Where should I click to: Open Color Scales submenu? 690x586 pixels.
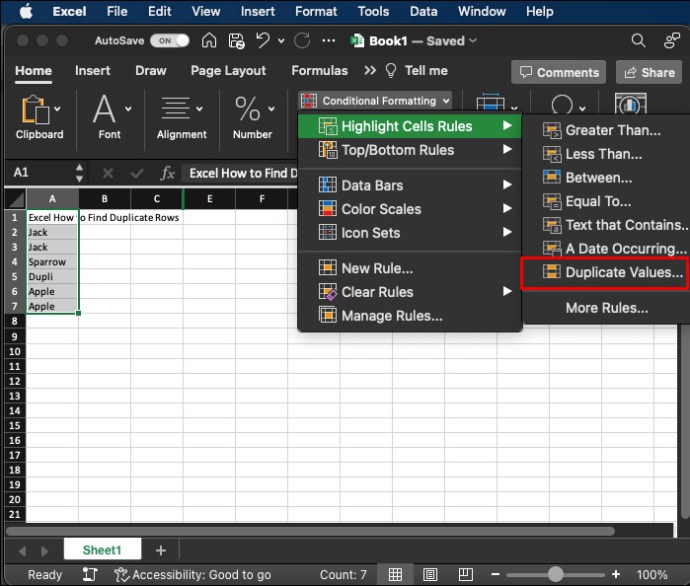[x=410, y=209]
